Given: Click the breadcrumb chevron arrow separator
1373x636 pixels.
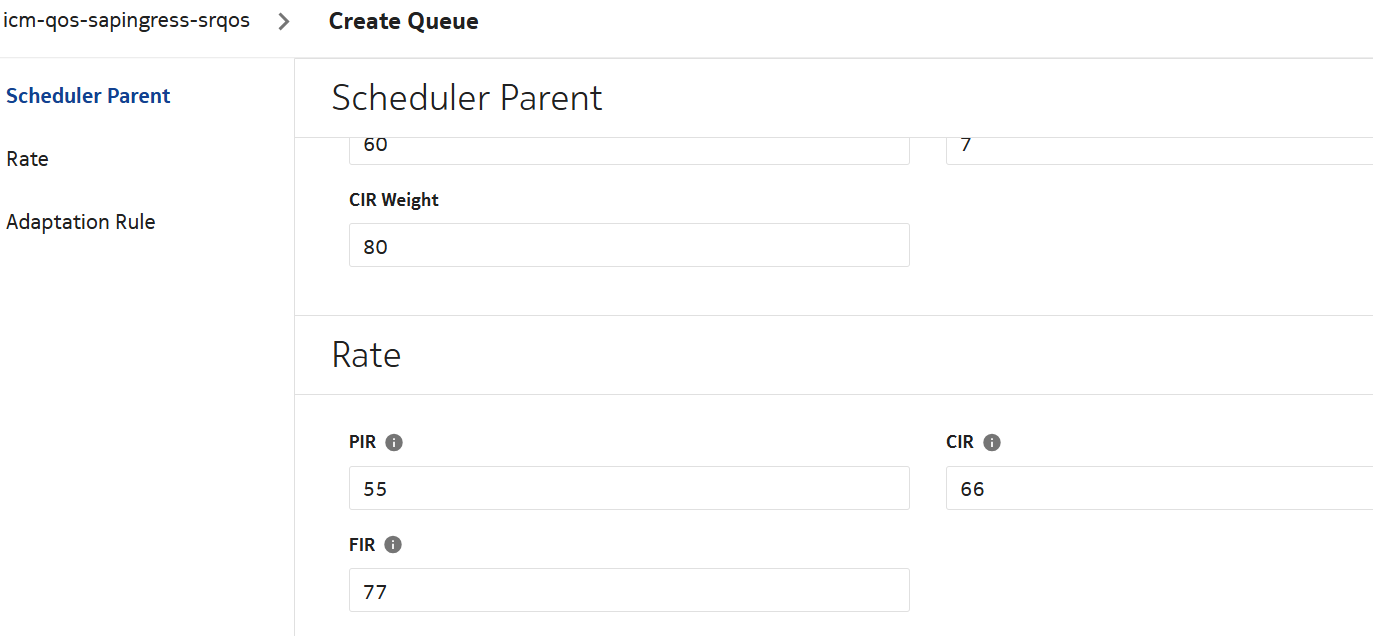Looking at the screenshot, I should pos(284,21).
